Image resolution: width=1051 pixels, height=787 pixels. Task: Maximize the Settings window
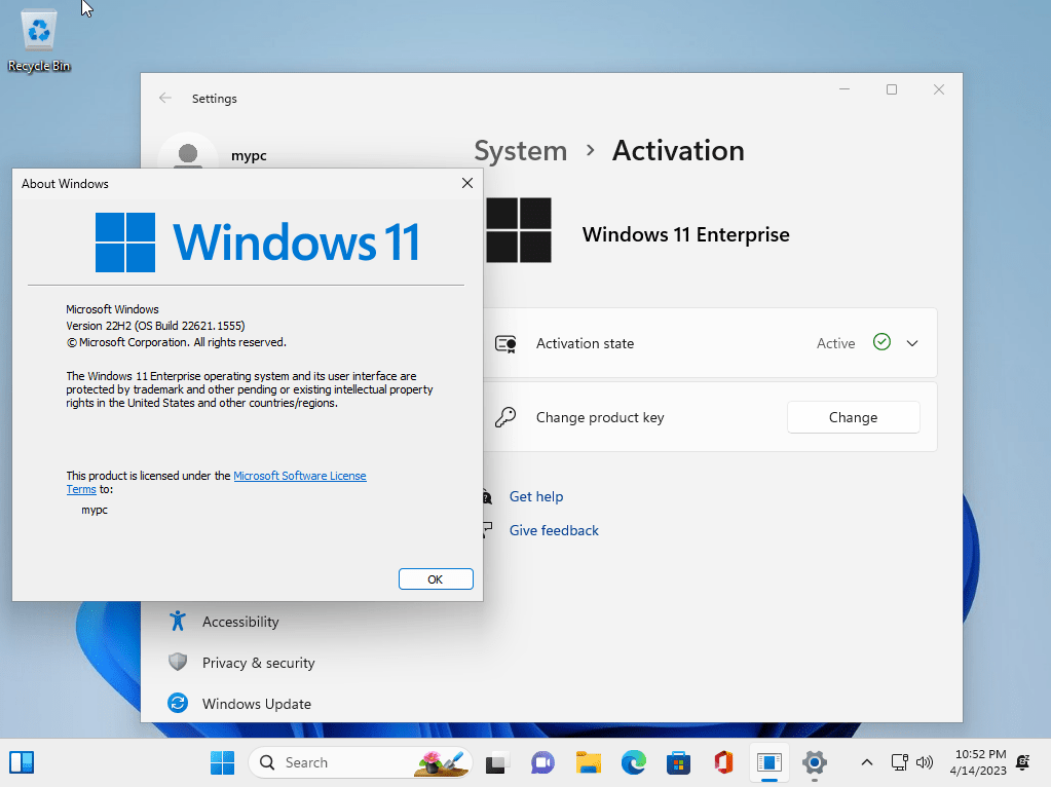891,90
